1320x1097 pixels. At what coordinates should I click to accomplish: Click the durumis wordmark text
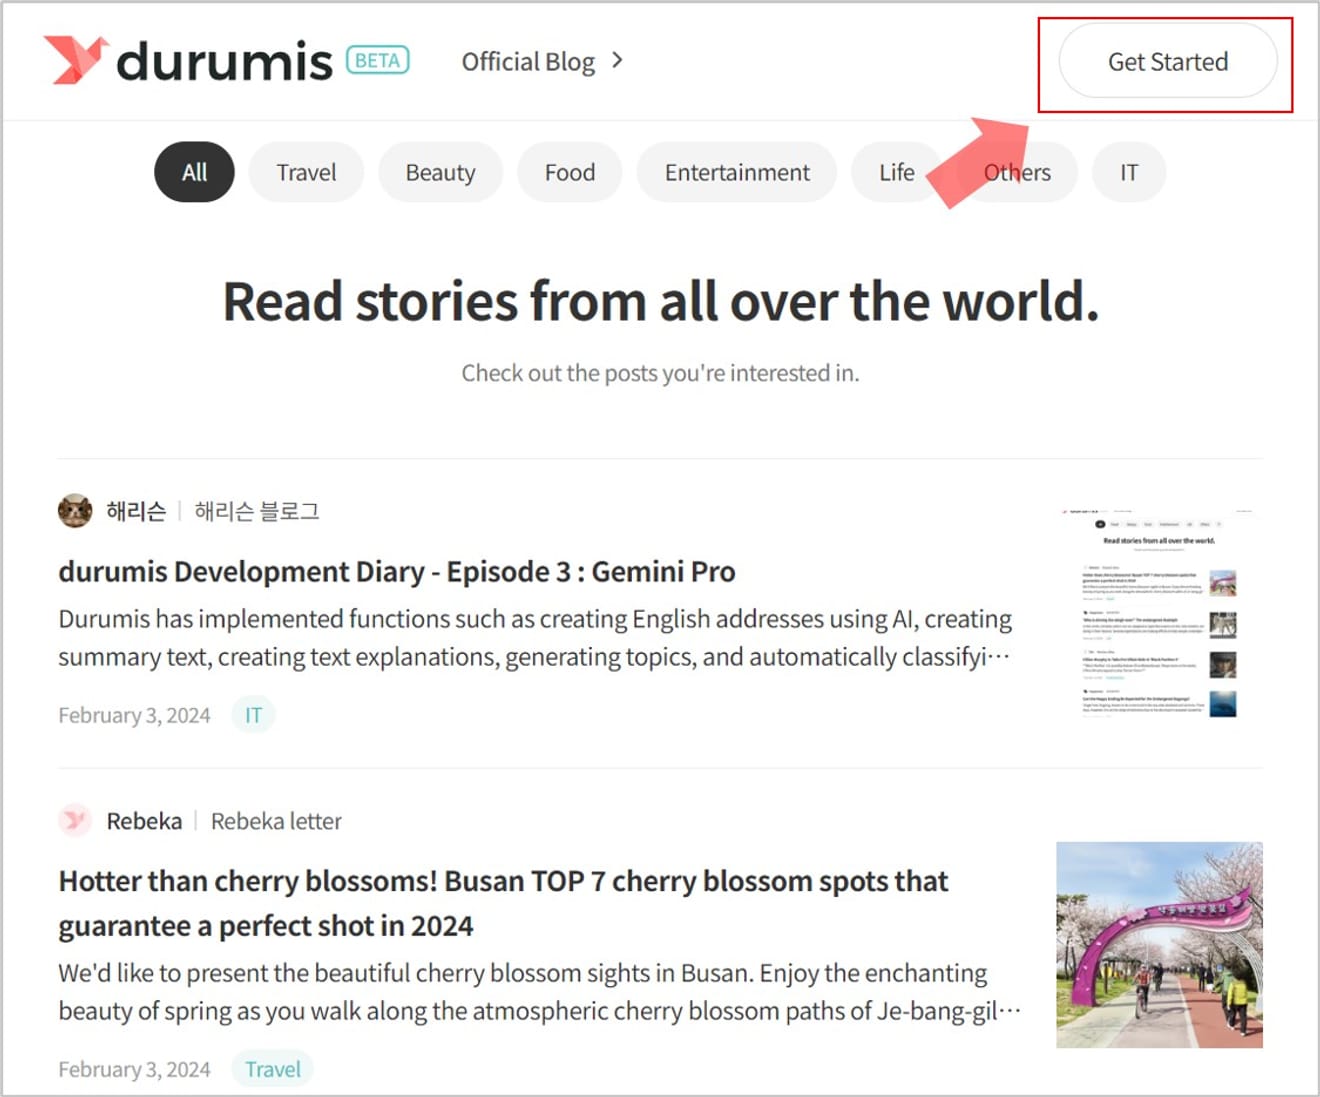click(x=224, y=62)
